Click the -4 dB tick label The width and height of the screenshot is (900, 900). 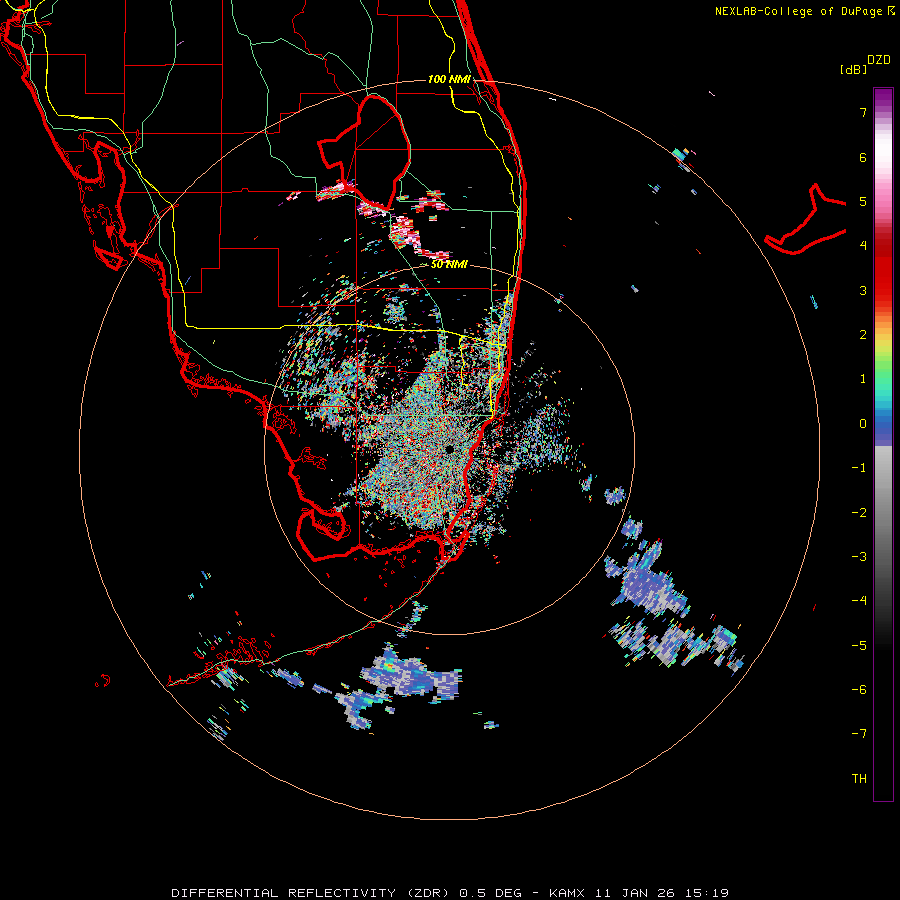(x=859, y=601)
